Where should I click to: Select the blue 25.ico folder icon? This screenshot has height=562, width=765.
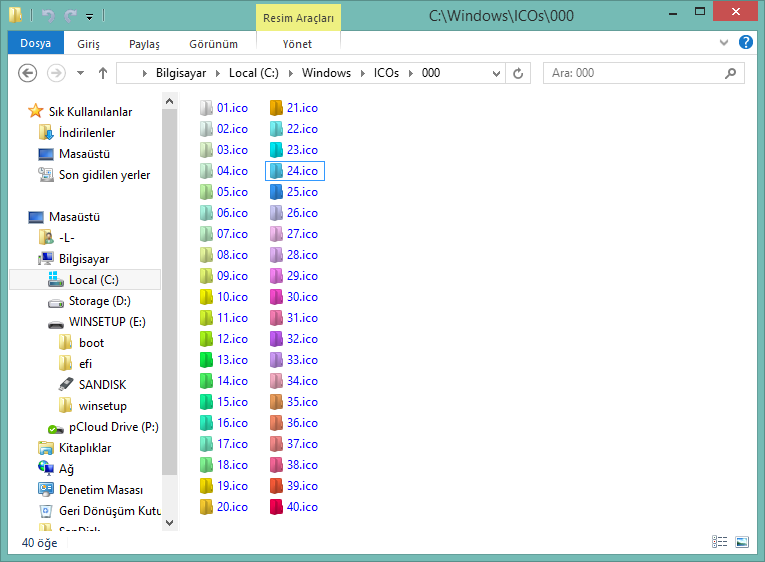coord(276,192)
